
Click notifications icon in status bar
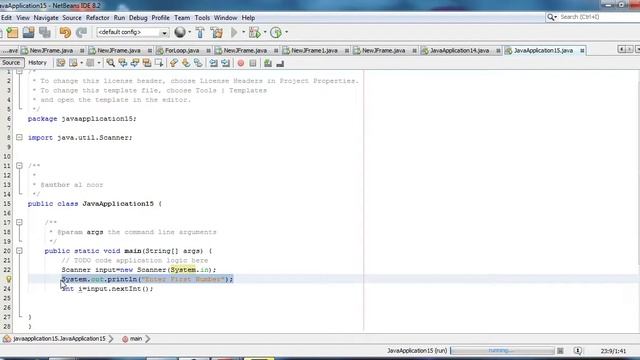(x=578, y=351)
